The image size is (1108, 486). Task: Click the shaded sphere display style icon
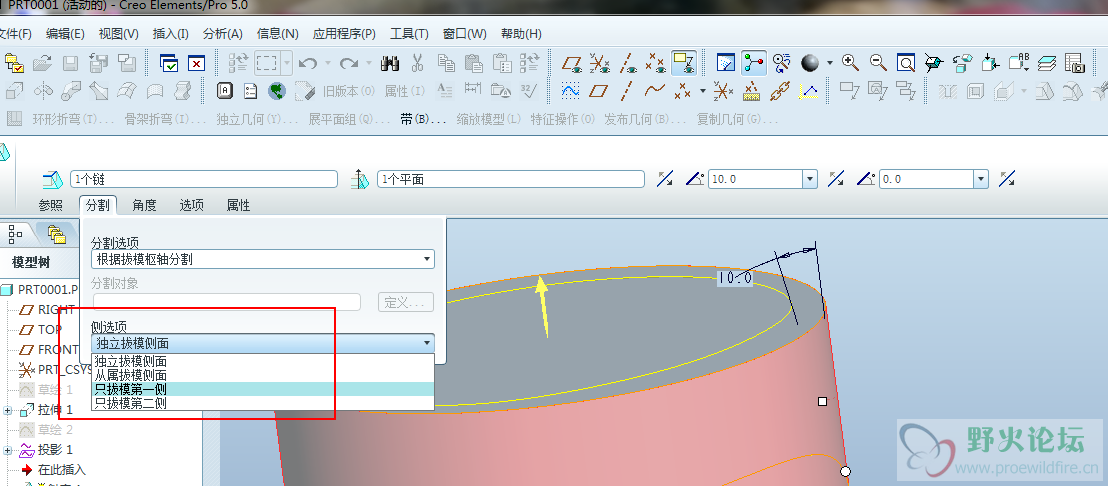pos(810,64)
